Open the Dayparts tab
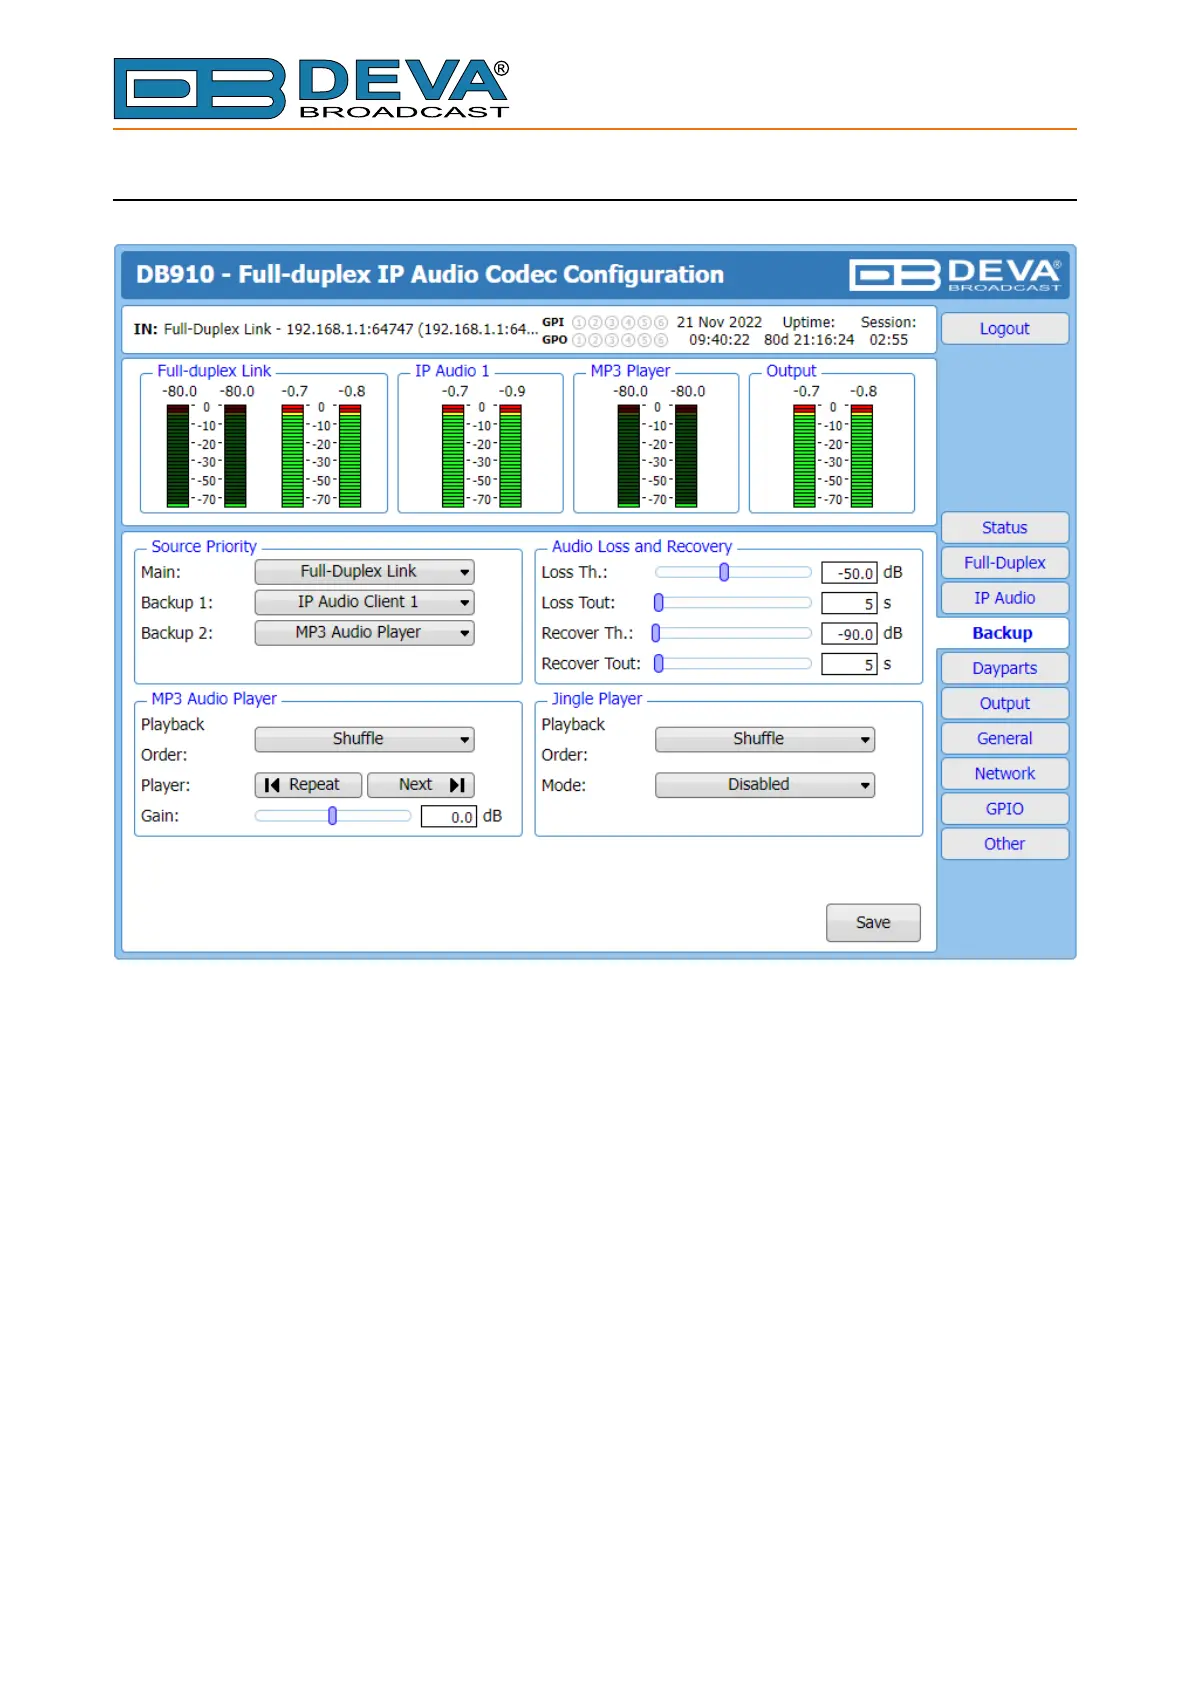The width and height of the screenshot is (1191, 1684). click(x=1005, y=668)
